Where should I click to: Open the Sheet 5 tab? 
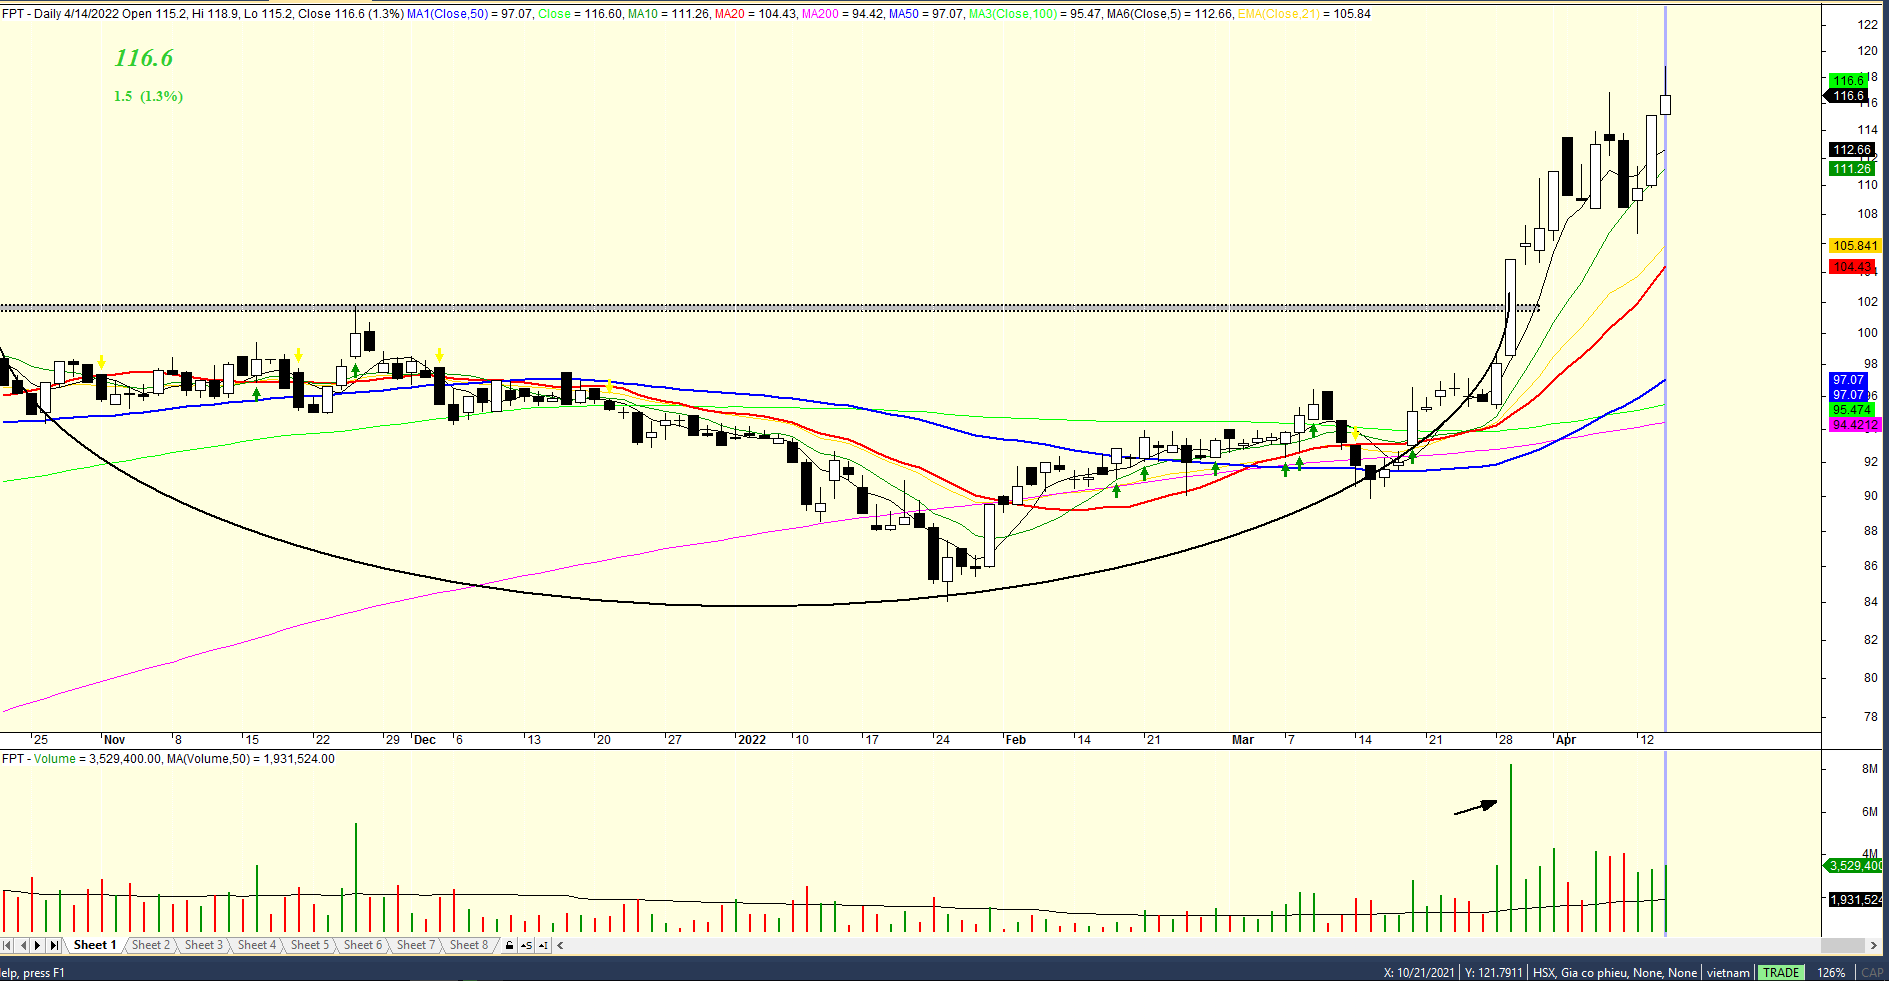[309, 945]
